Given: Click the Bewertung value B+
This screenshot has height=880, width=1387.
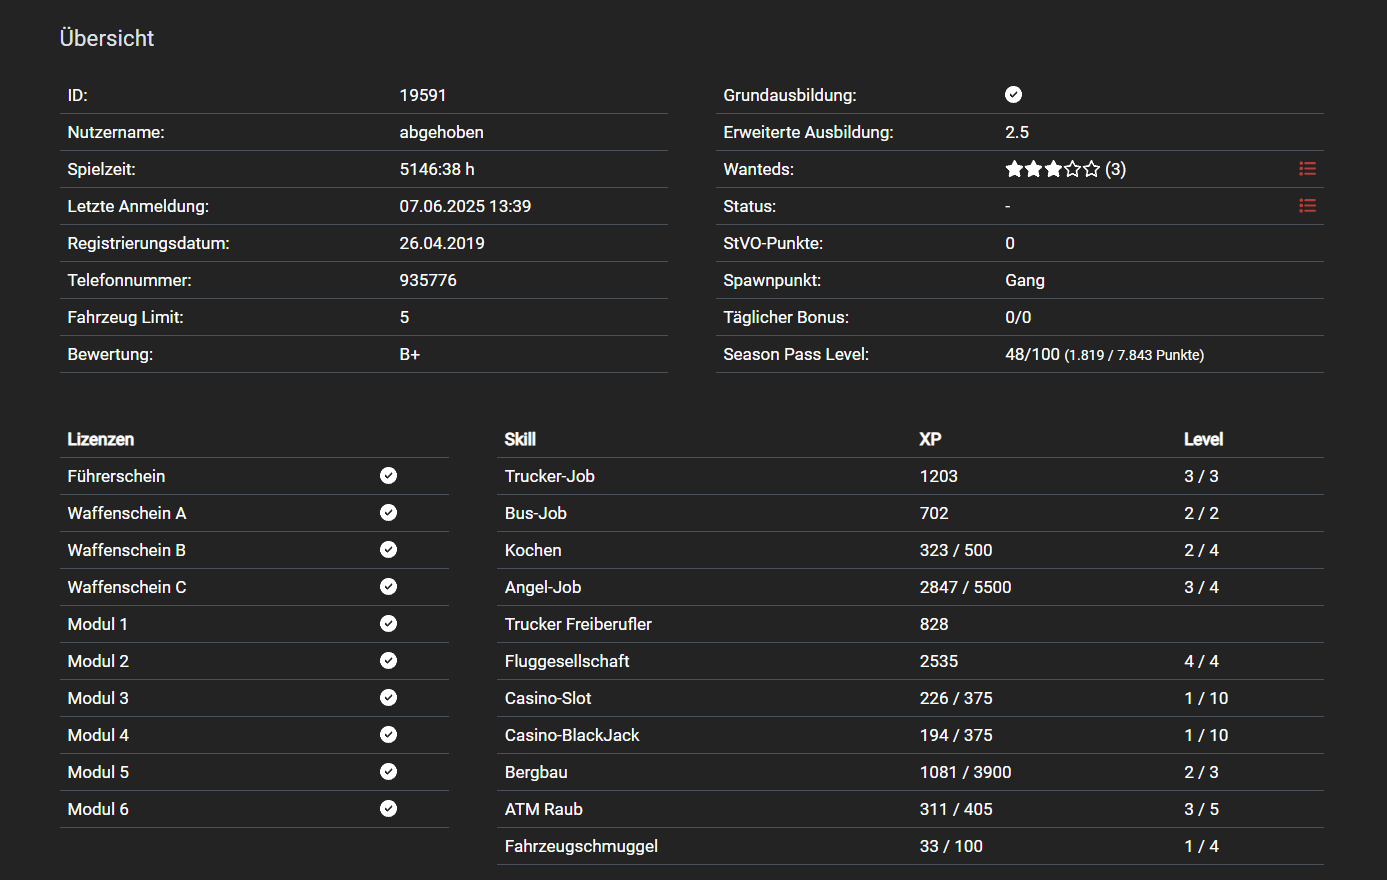Looking at the screenshot, I should click(x=410, y=354).
